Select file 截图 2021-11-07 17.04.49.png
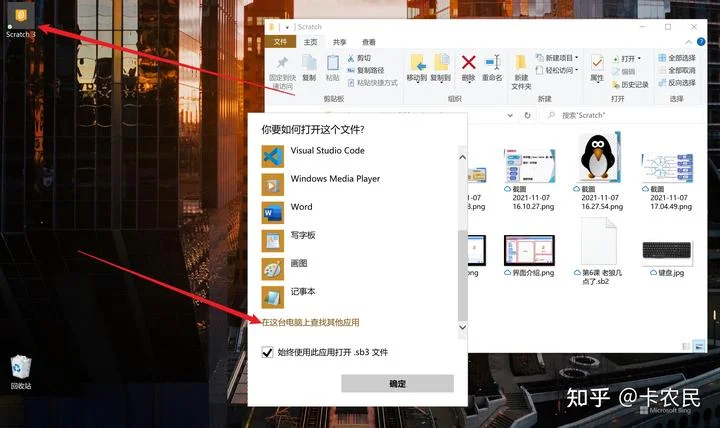720x428 pixels. click(x=667, y=181)
